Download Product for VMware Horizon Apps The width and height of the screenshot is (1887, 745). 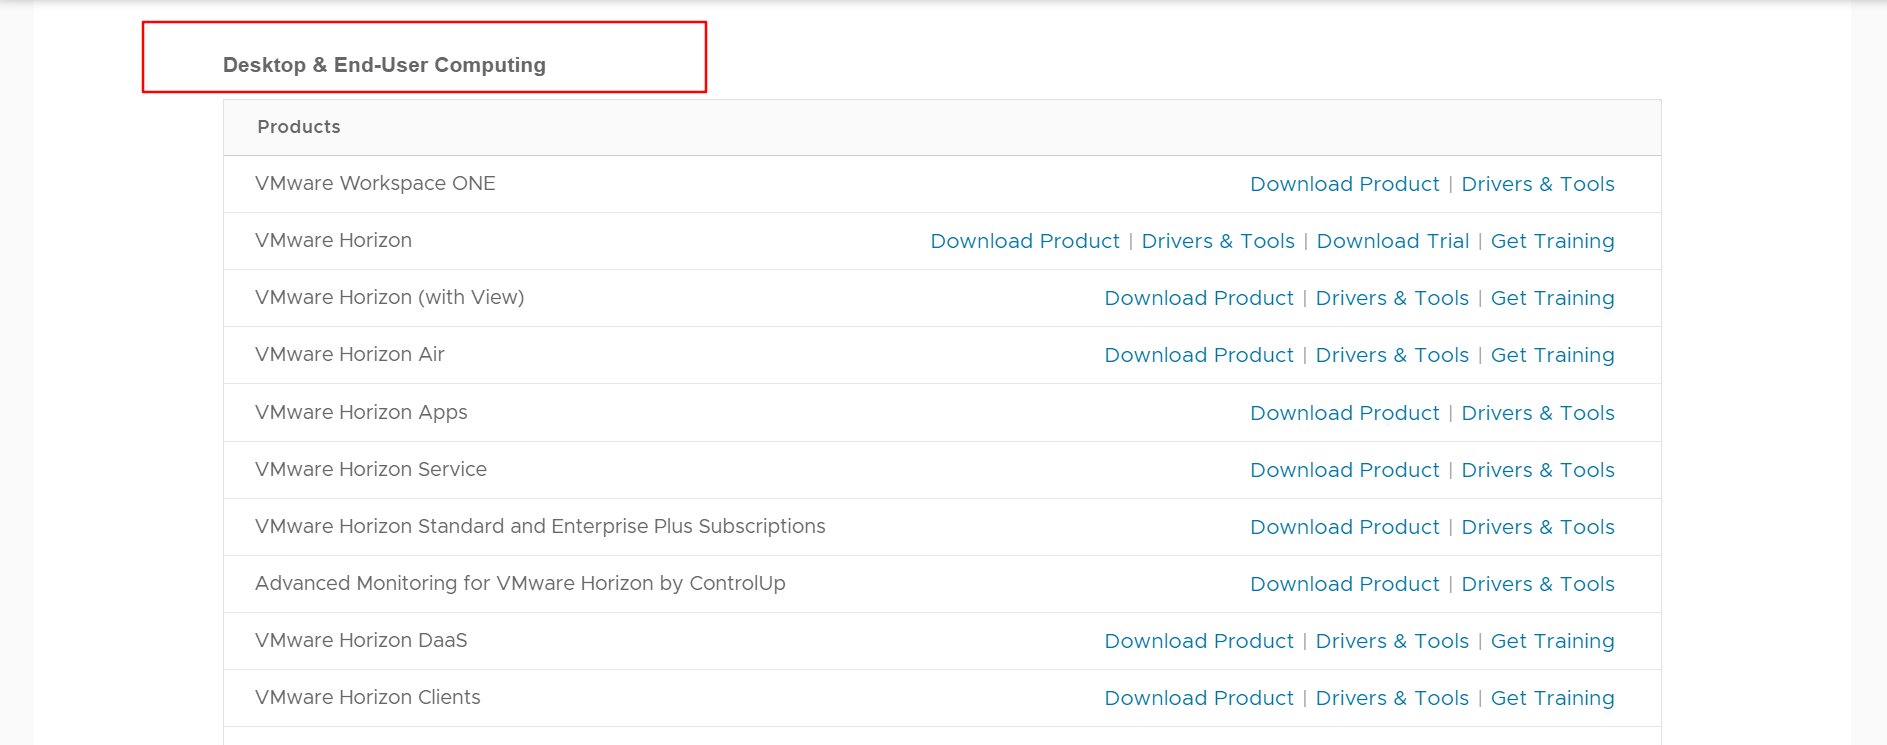(x=1345, y=413)
